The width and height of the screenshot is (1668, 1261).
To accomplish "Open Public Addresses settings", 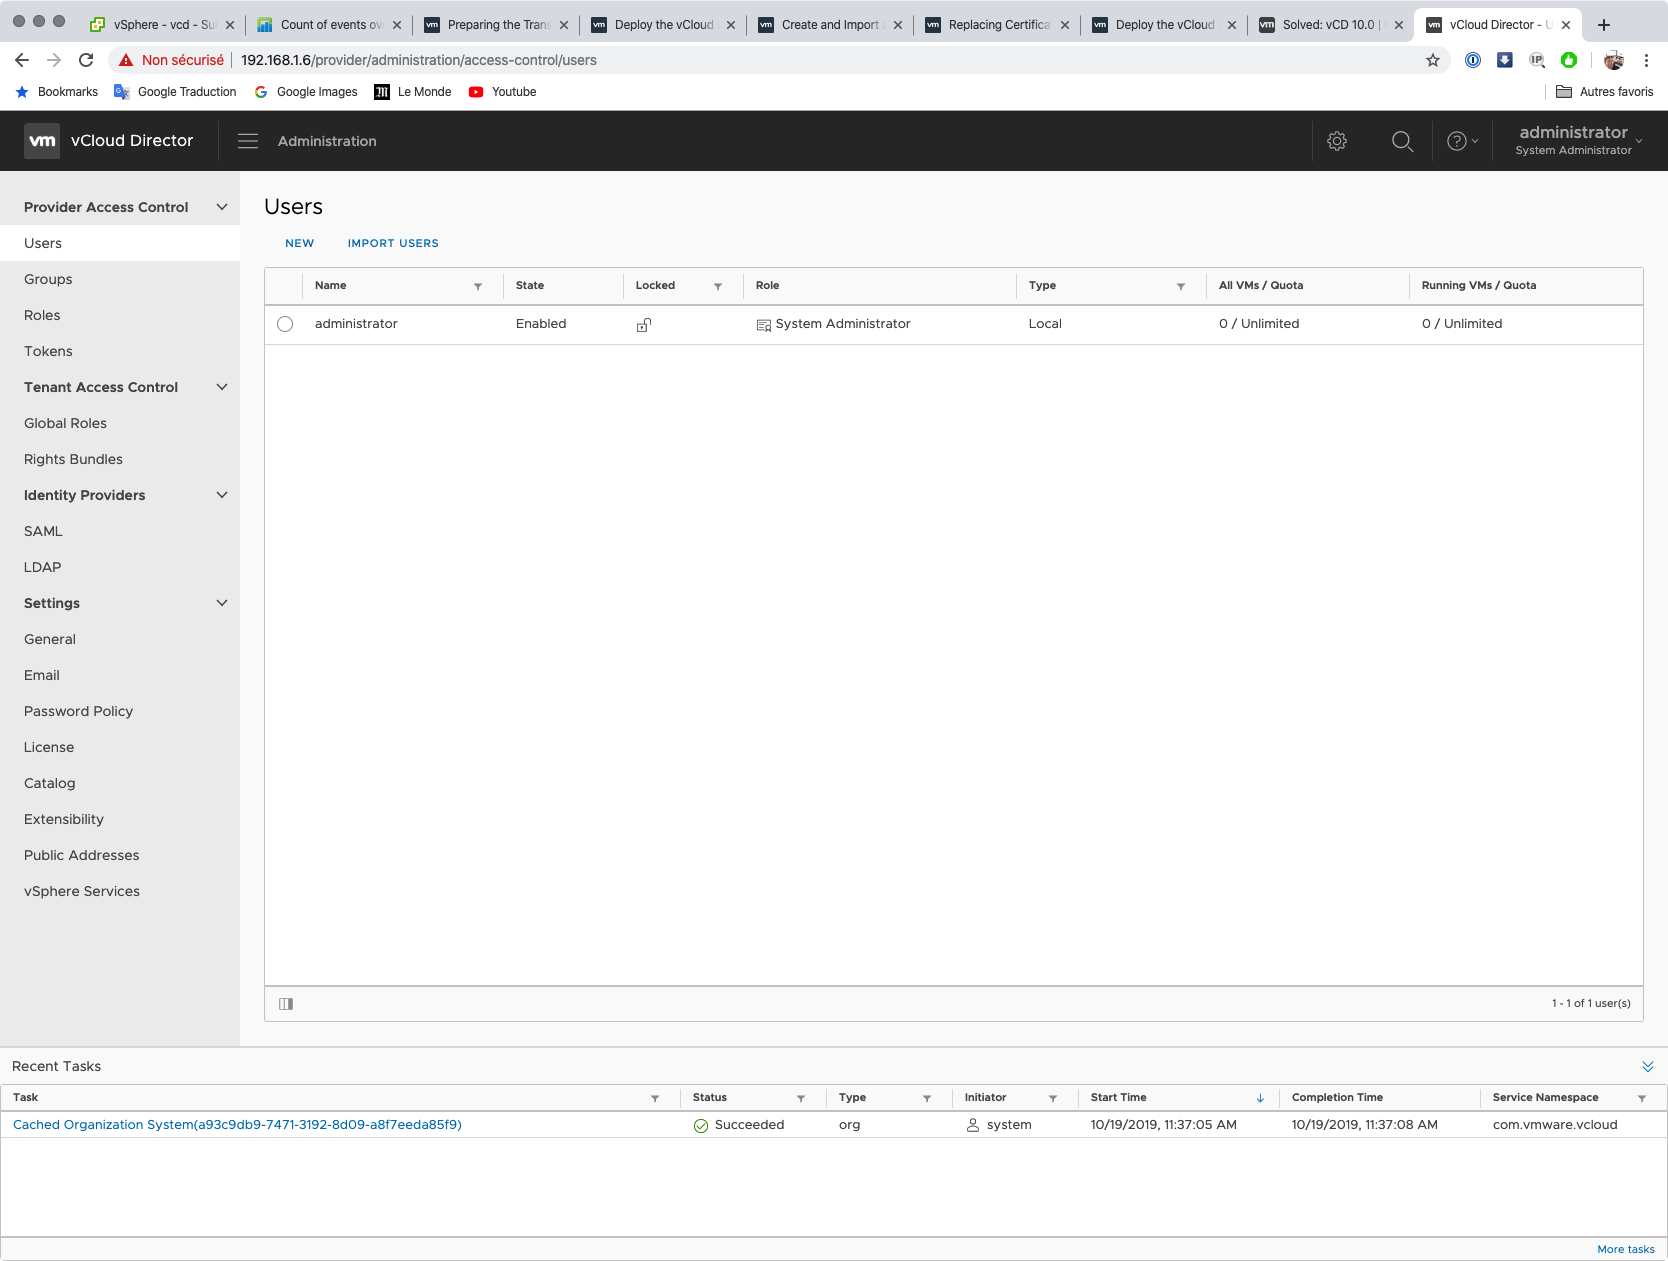I will click(x=82, y=855).
